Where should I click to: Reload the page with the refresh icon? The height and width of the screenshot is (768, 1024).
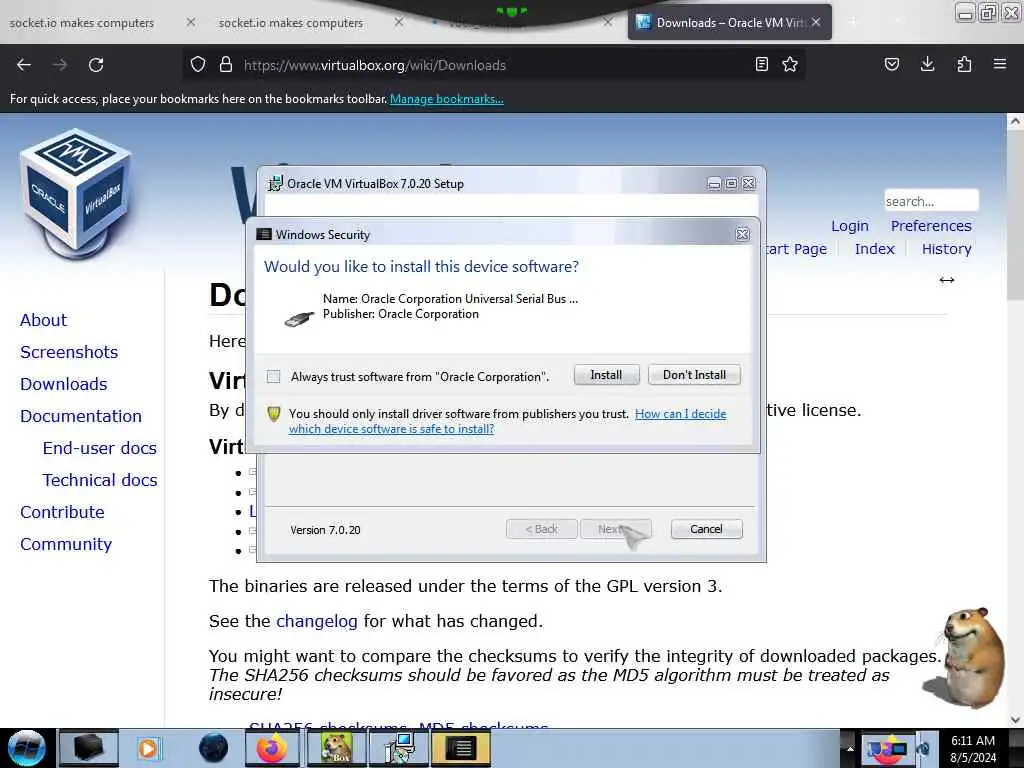pos(96,65)
